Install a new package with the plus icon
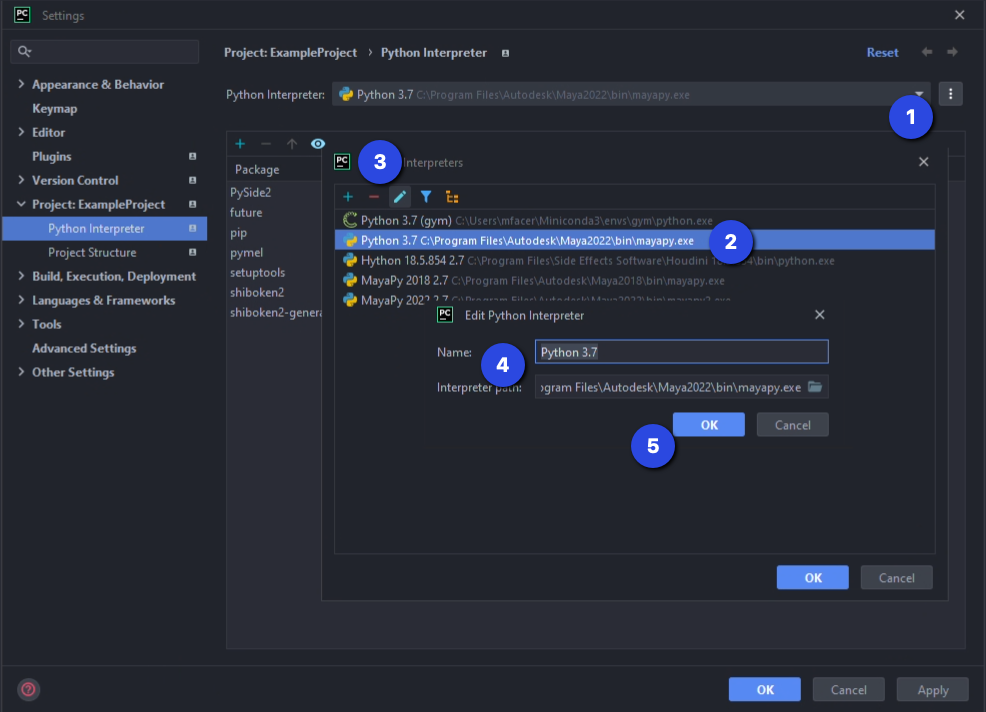The height and width of the screenshot is (712, 986). tap(240, 144)
